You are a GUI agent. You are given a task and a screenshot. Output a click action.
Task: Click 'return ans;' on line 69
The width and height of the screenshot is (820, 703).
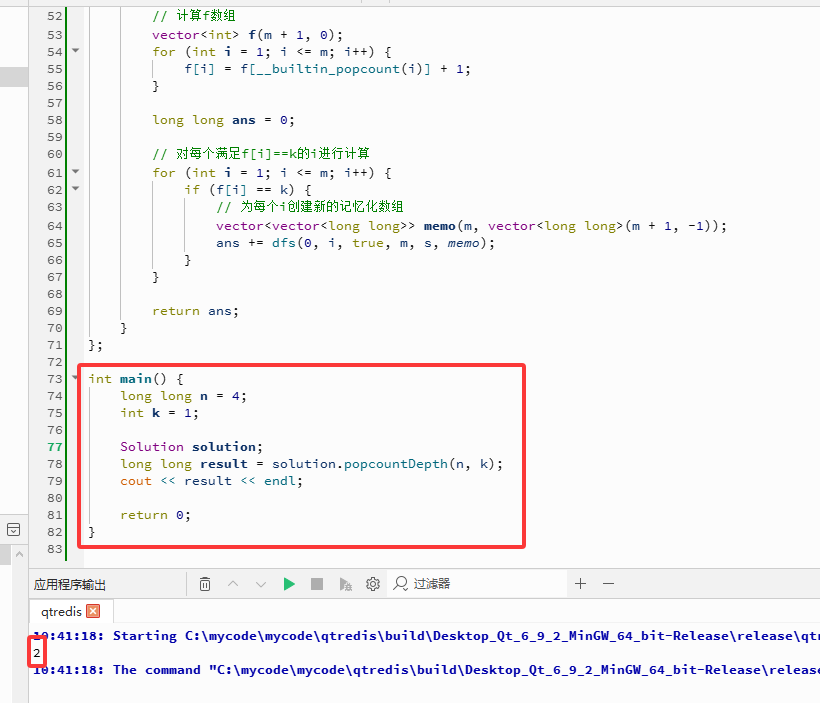click(196, 311)
